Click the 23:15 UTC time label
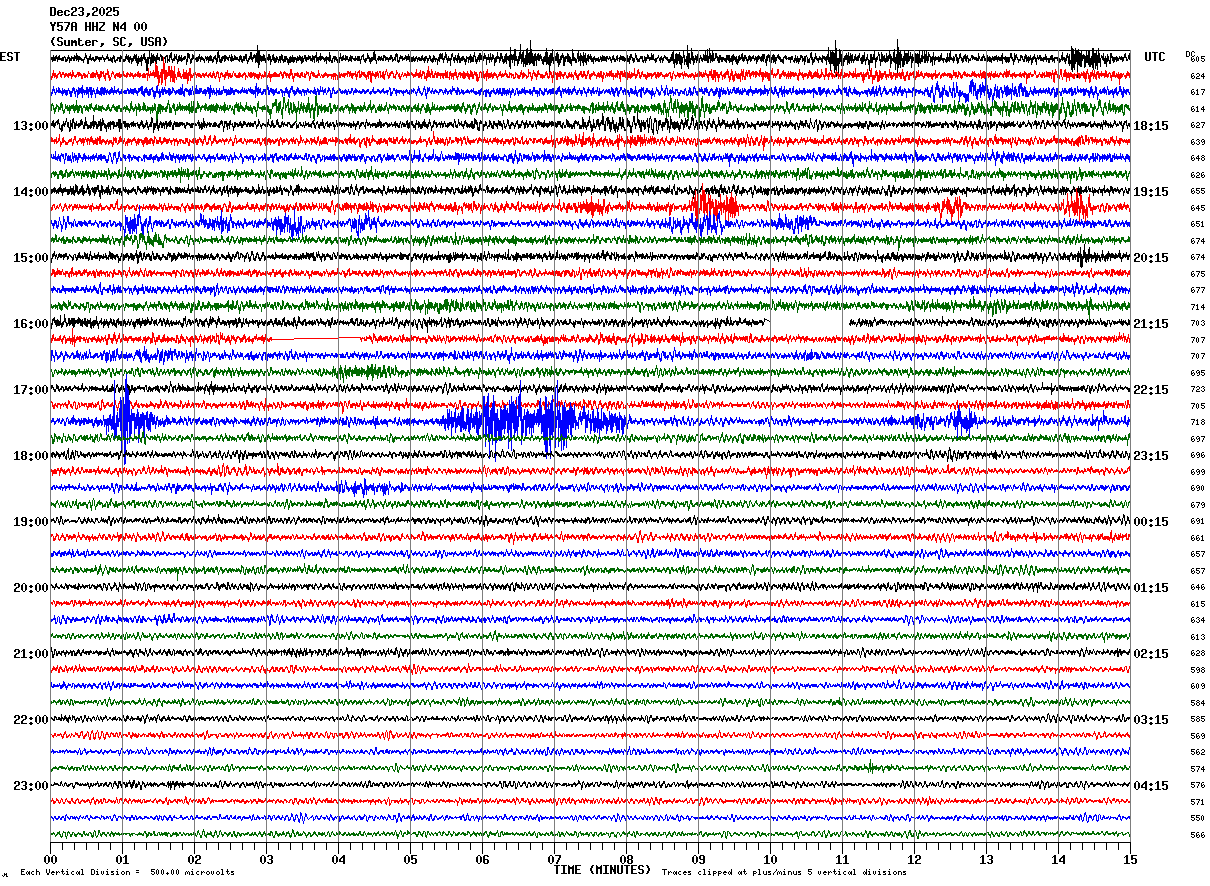This screenshot has height=886, width=1210. pos(1151,456)
